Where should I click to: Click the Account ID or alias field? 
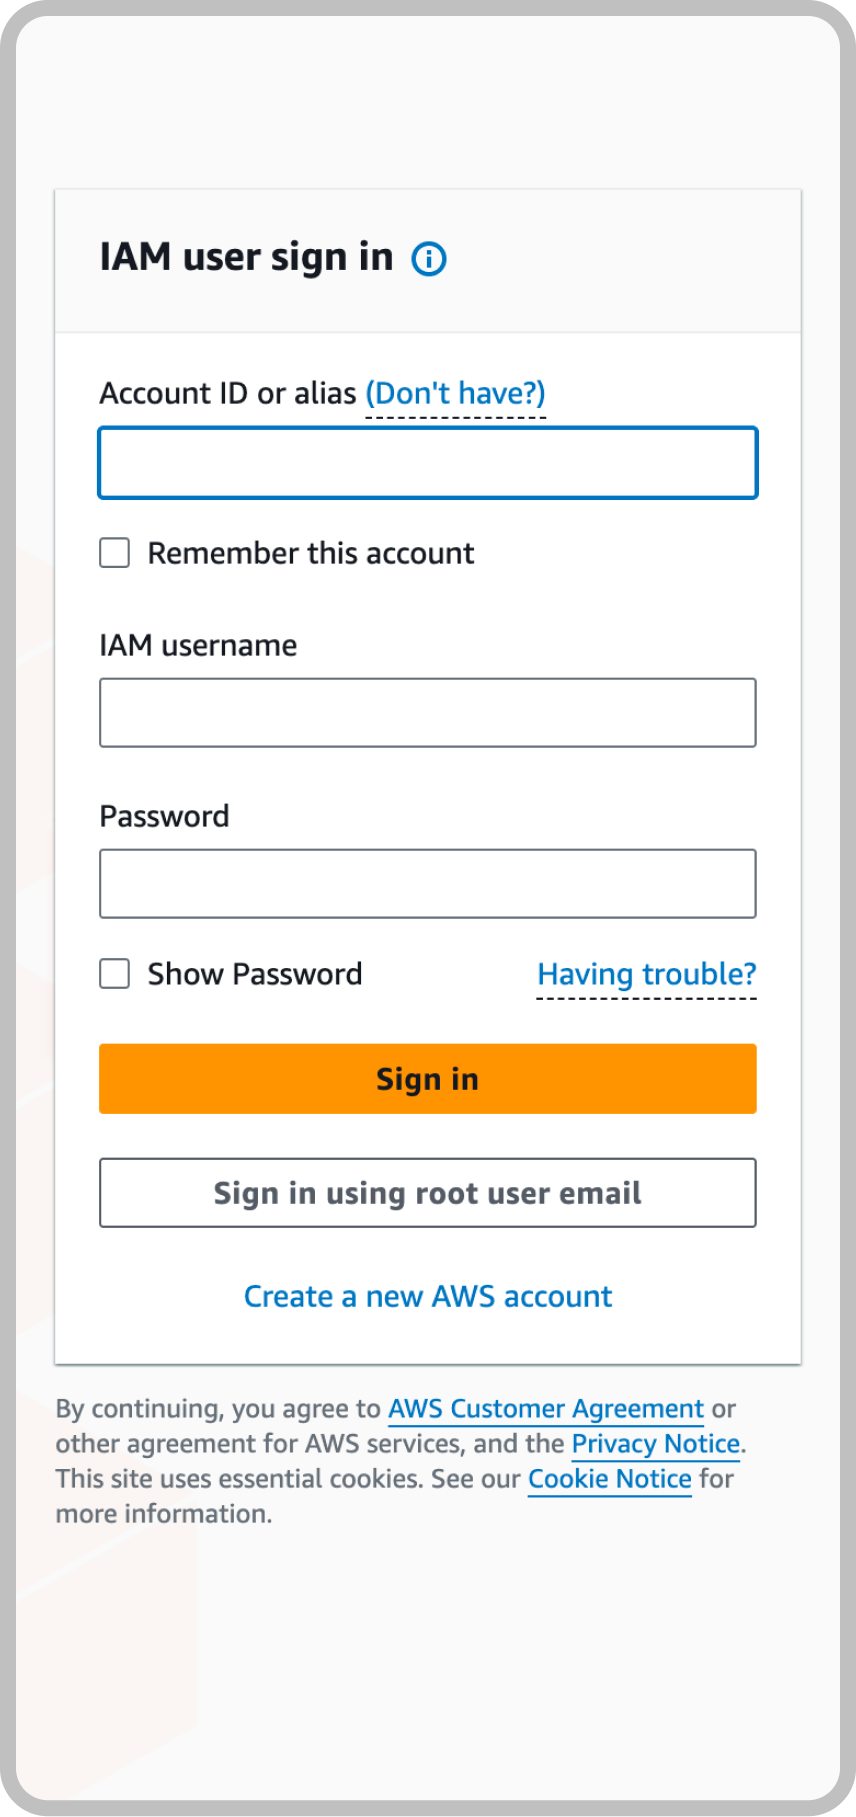[428, 462]
